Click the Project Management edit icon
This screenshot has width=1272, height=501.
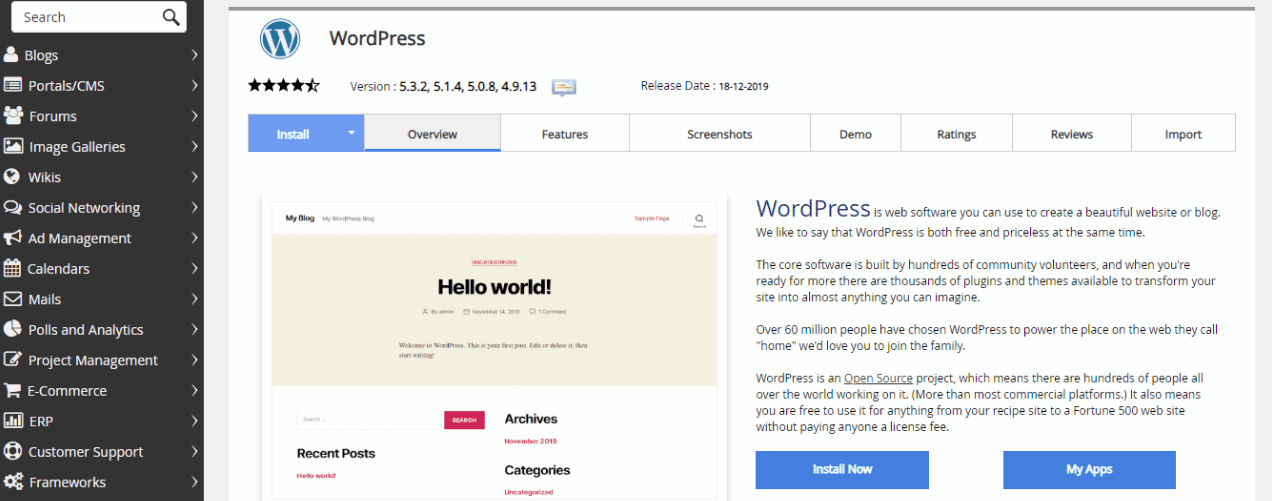12,360
